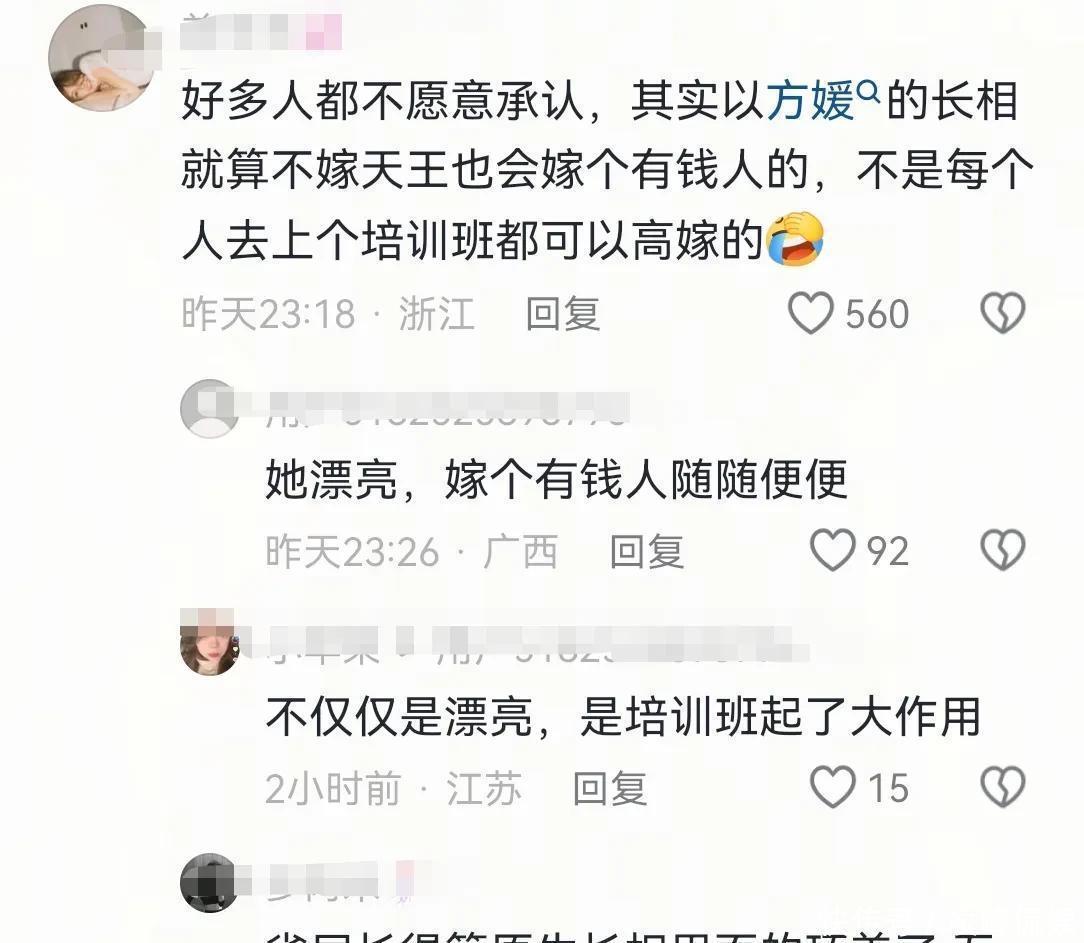This screenshot has width=1084, height=943.
Task: Open Jiangsu commenter's girl avatar
Action: 209,643
